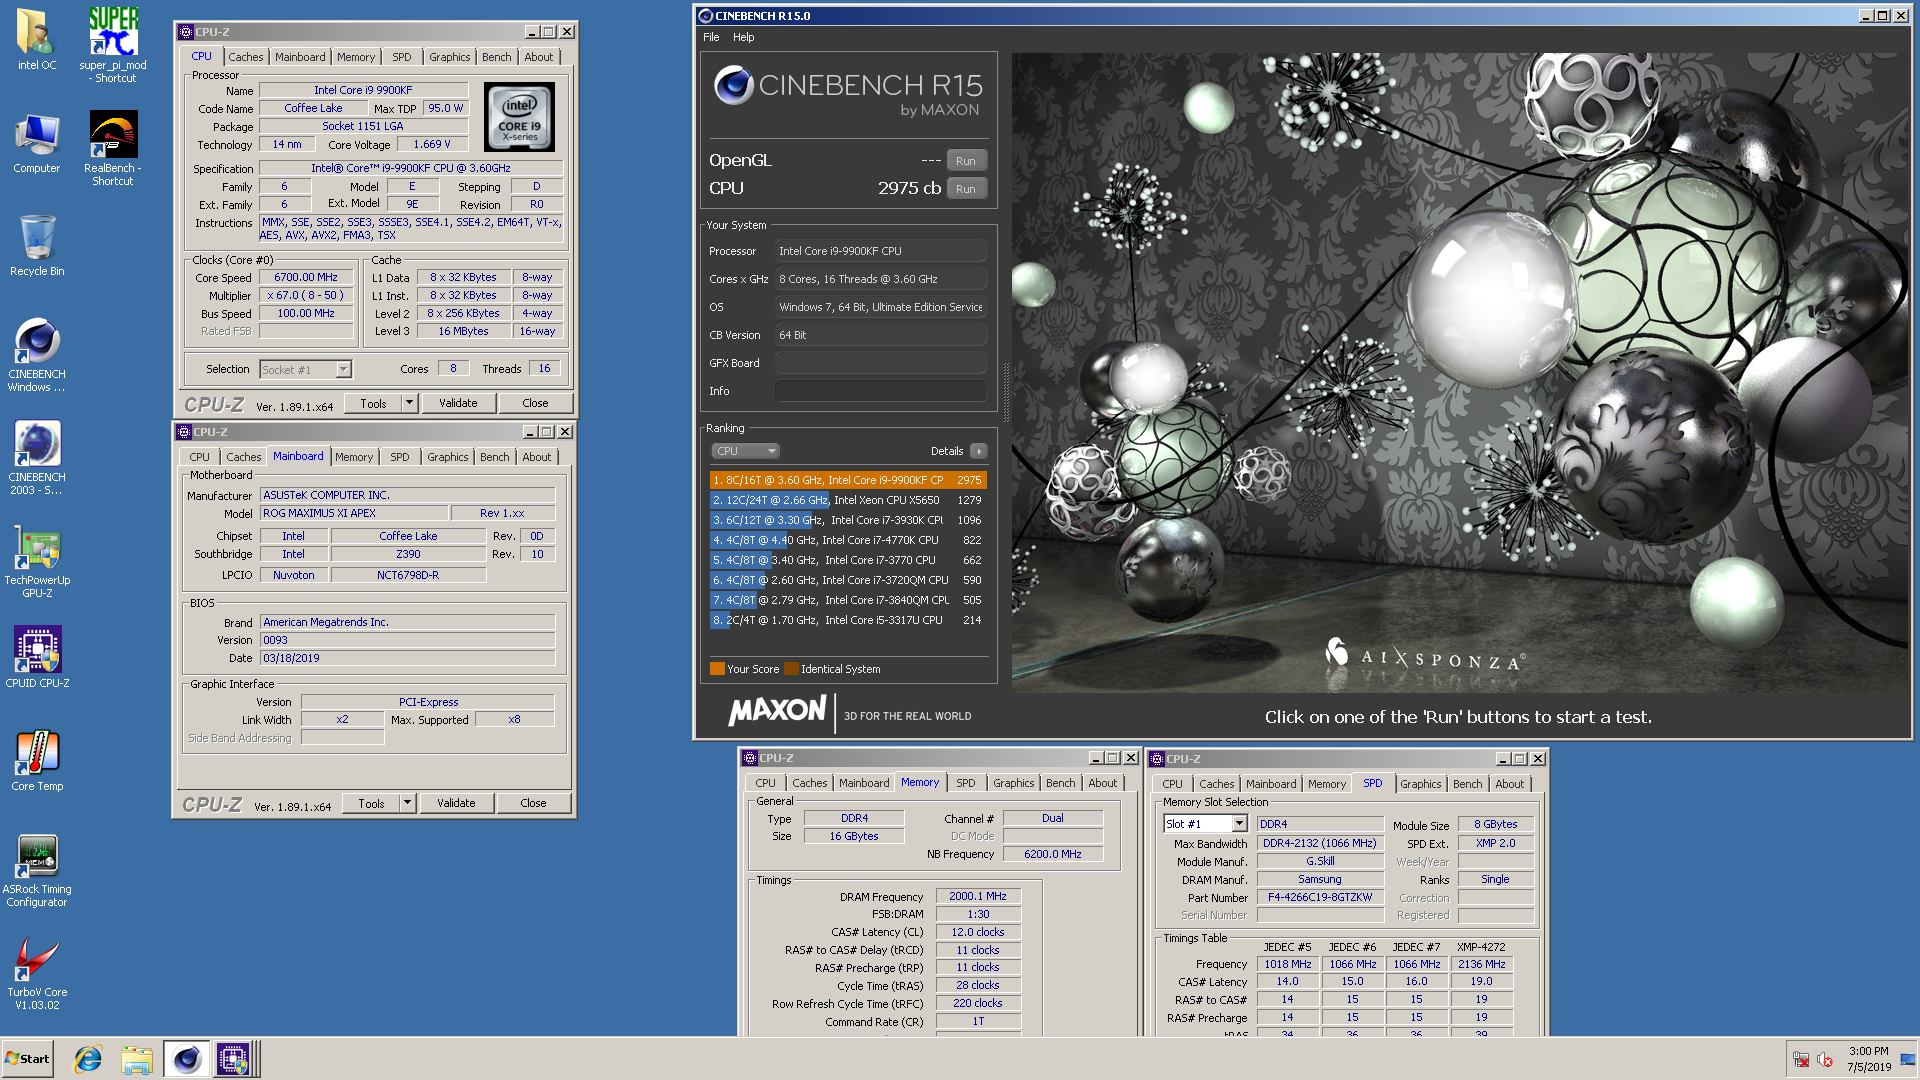Select Graphics tab in Memory CPU-Z window
1920x1080 pixels.
tap(1013, 783)
